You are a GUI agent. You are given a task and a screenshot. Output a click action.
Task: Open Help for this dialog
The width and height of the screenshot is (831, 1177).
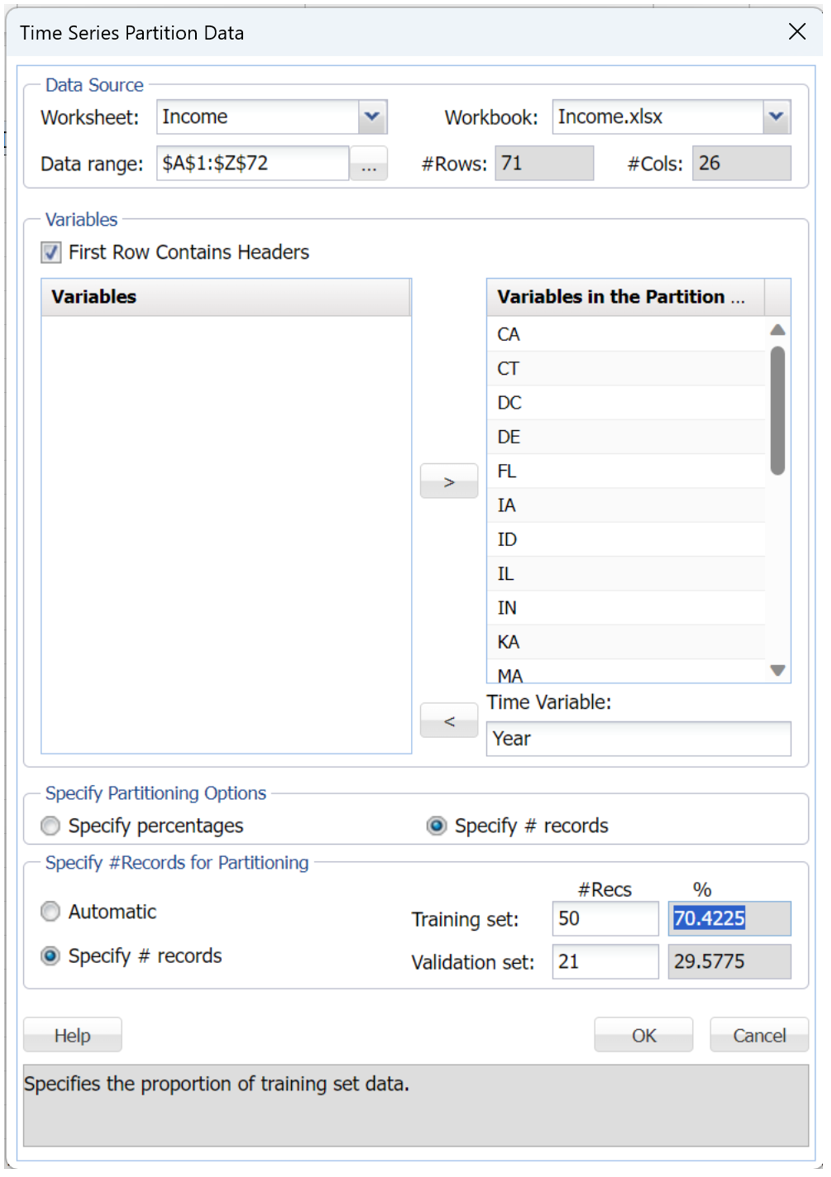click(x=72, y=1035)
